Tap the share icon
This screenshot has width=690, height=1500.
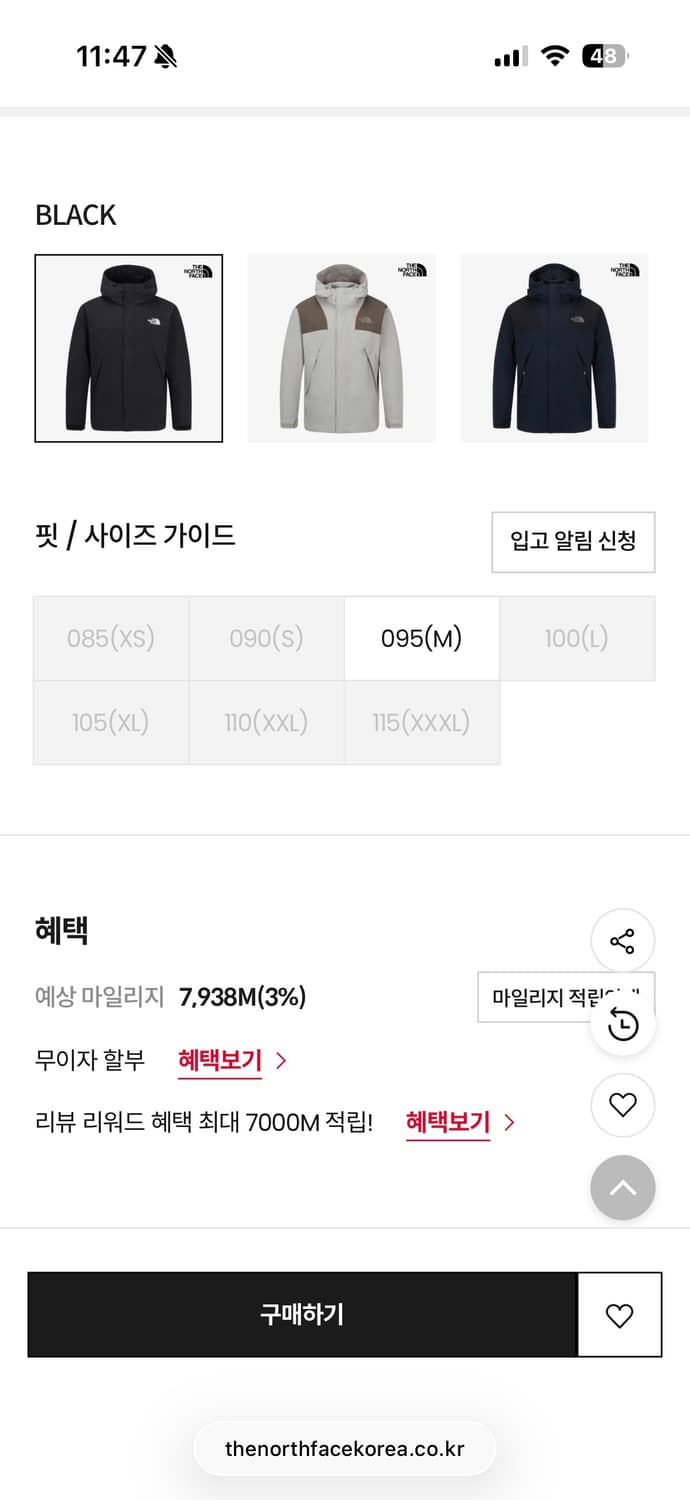pos(623,940)
